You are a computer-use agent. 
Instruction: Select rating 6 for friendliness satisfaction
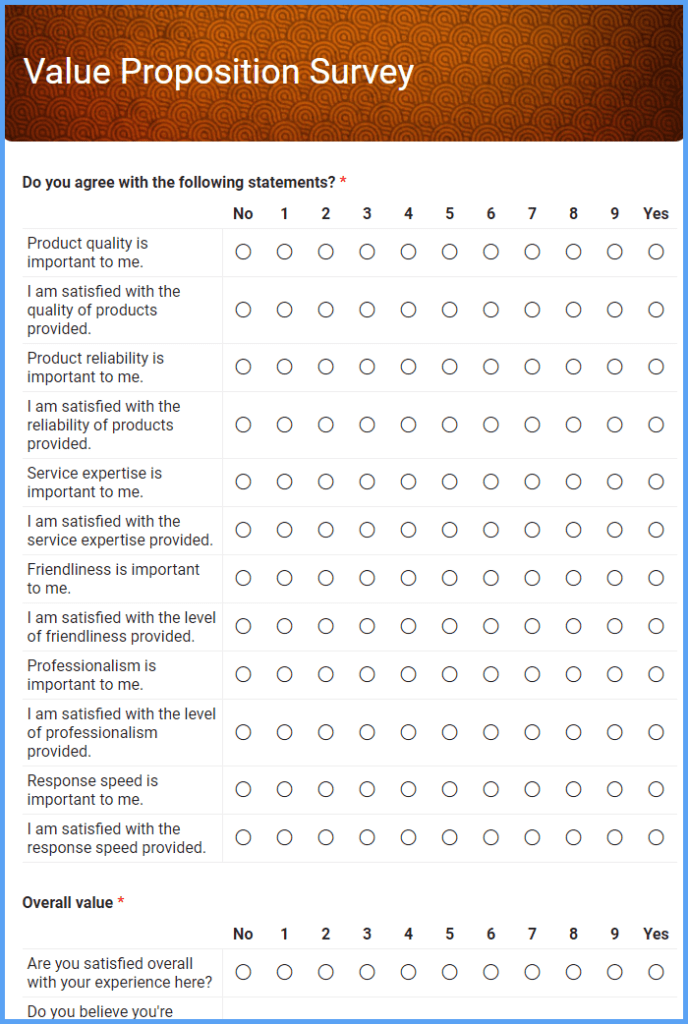[490, 626]
